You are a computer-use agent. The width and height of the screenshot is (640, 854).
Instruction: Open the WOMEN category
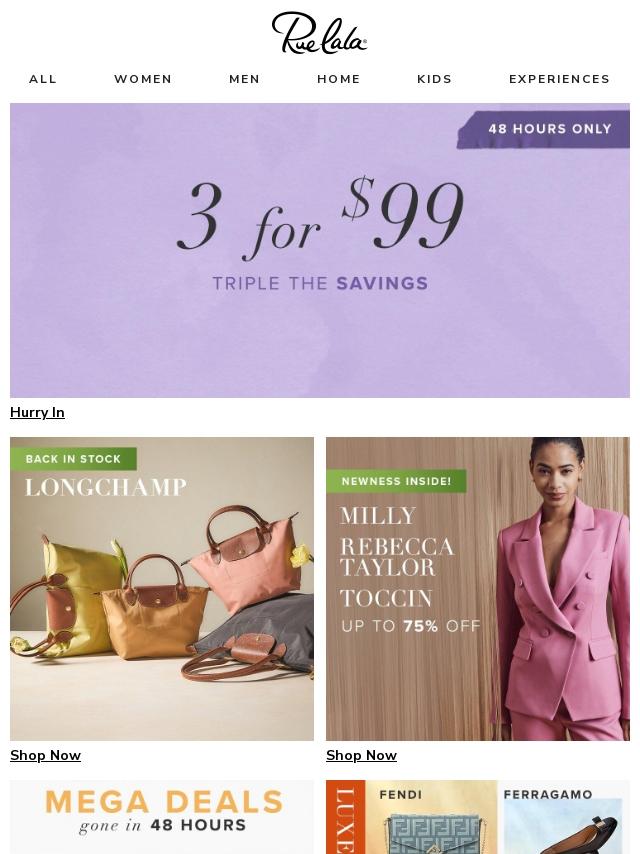tap(143, 79)
